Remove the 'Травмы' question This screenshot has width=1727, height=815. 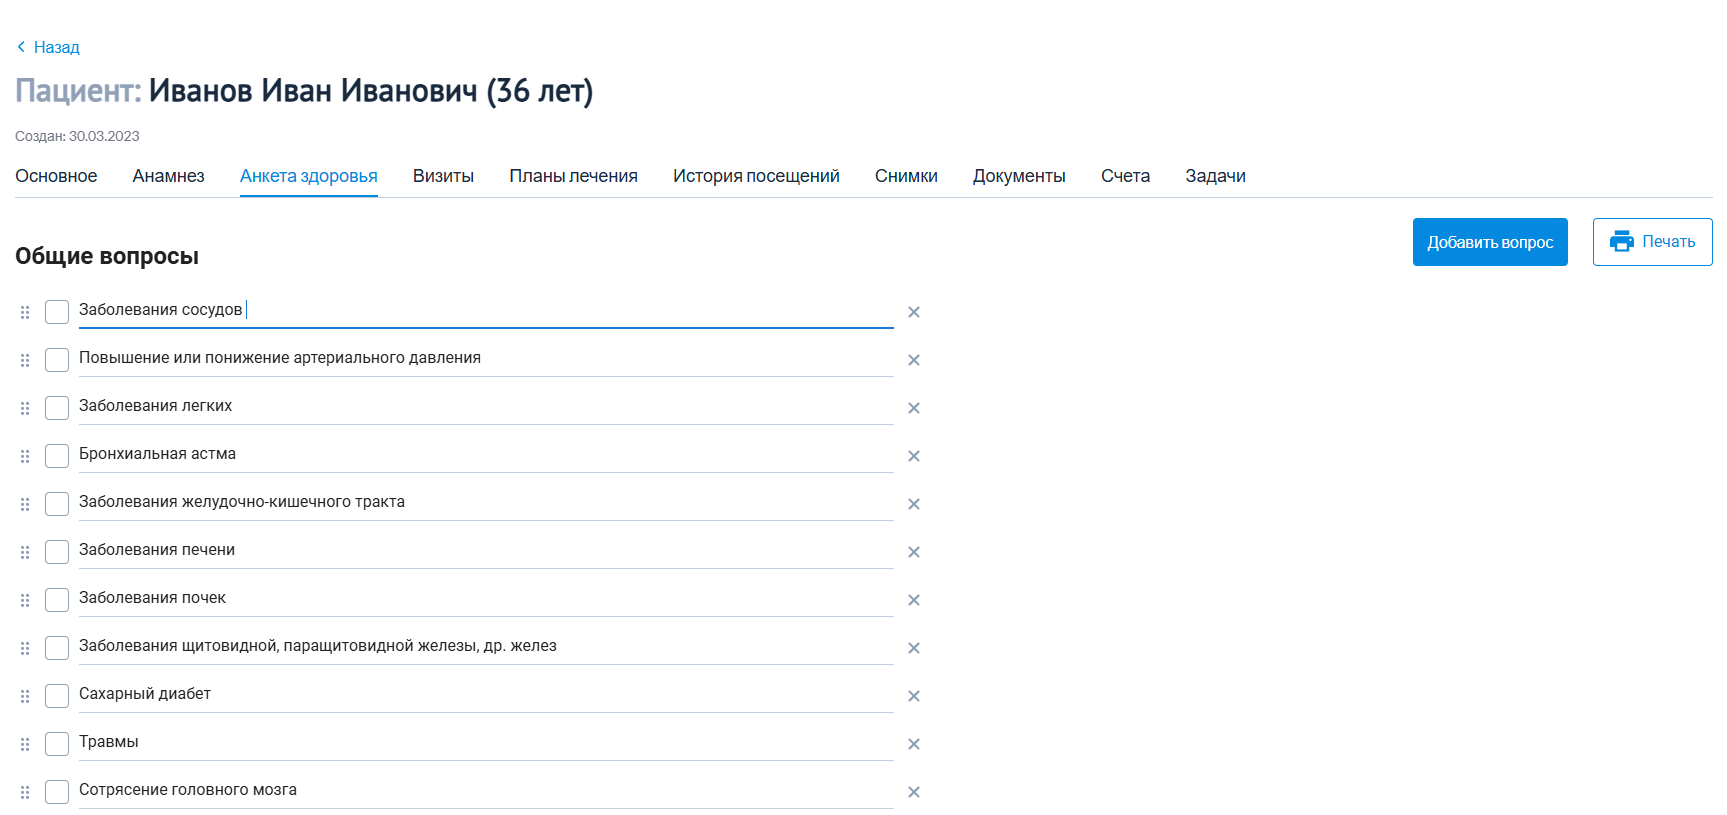[913, 744]
